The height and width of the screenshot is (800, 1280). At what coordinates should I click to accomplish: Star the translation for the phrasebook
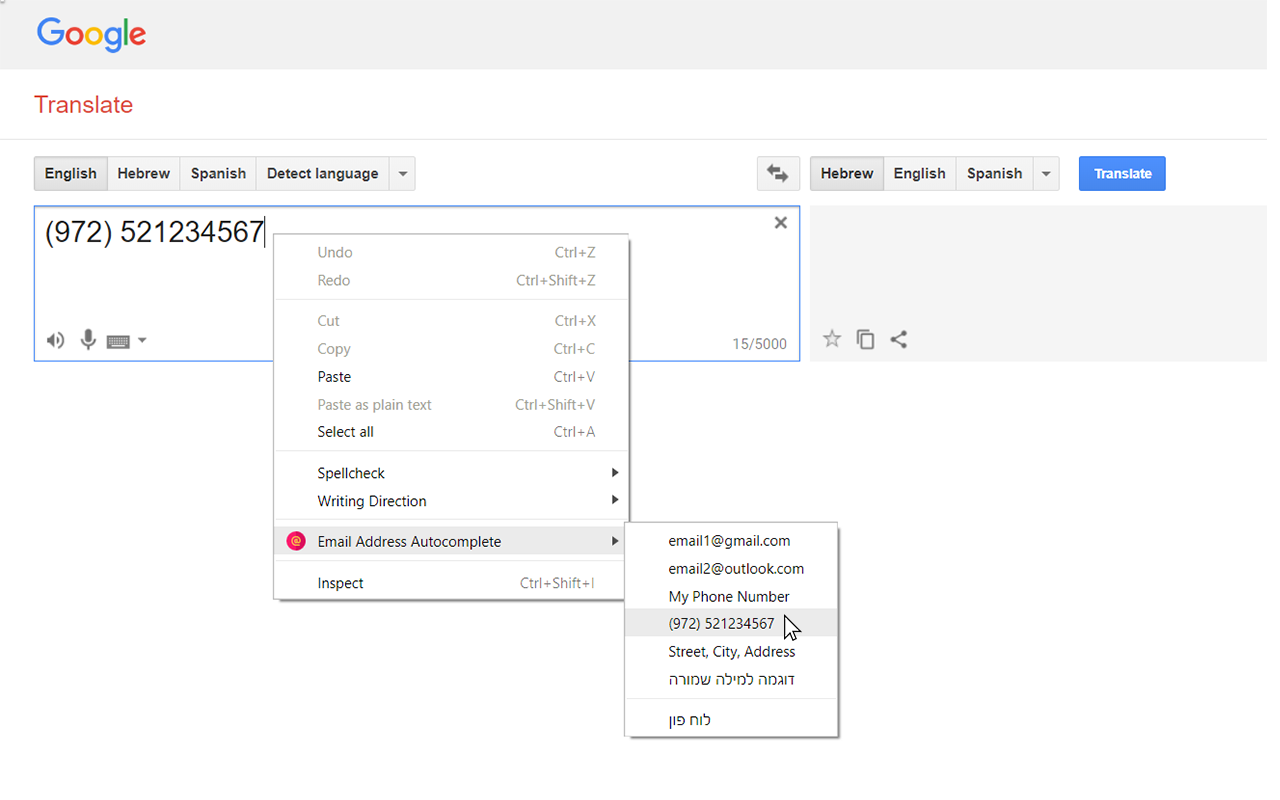[832, 339]
